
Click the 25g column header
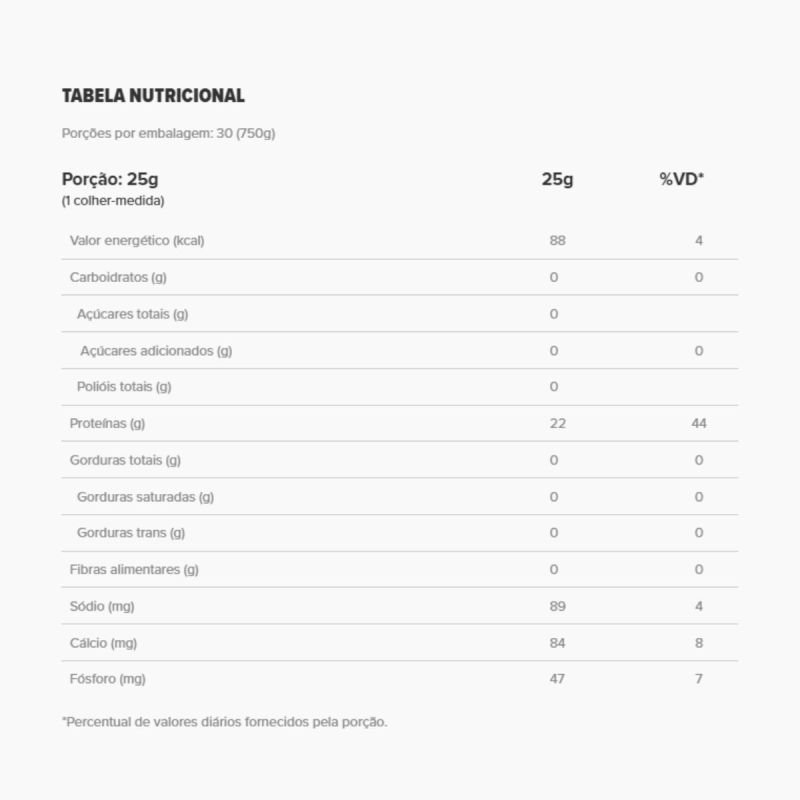click(x=557, y=179)
